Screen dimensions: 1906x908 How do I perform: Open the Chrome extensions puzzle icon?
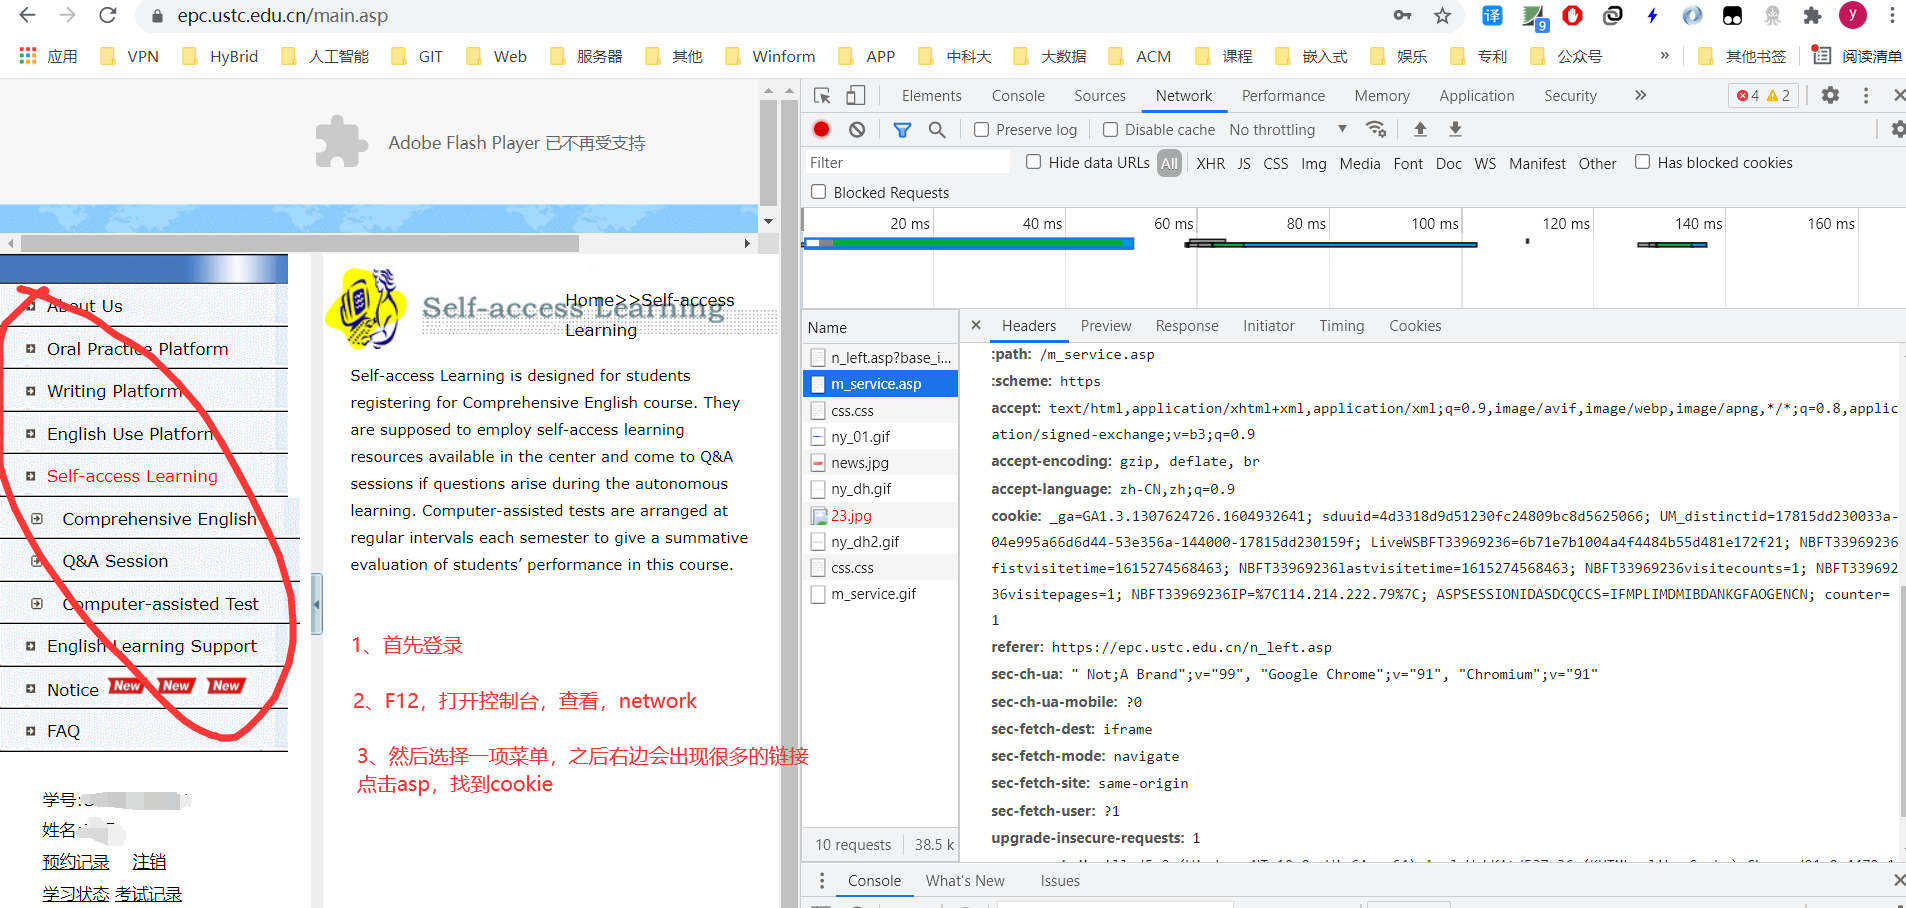pos(1812,15)
